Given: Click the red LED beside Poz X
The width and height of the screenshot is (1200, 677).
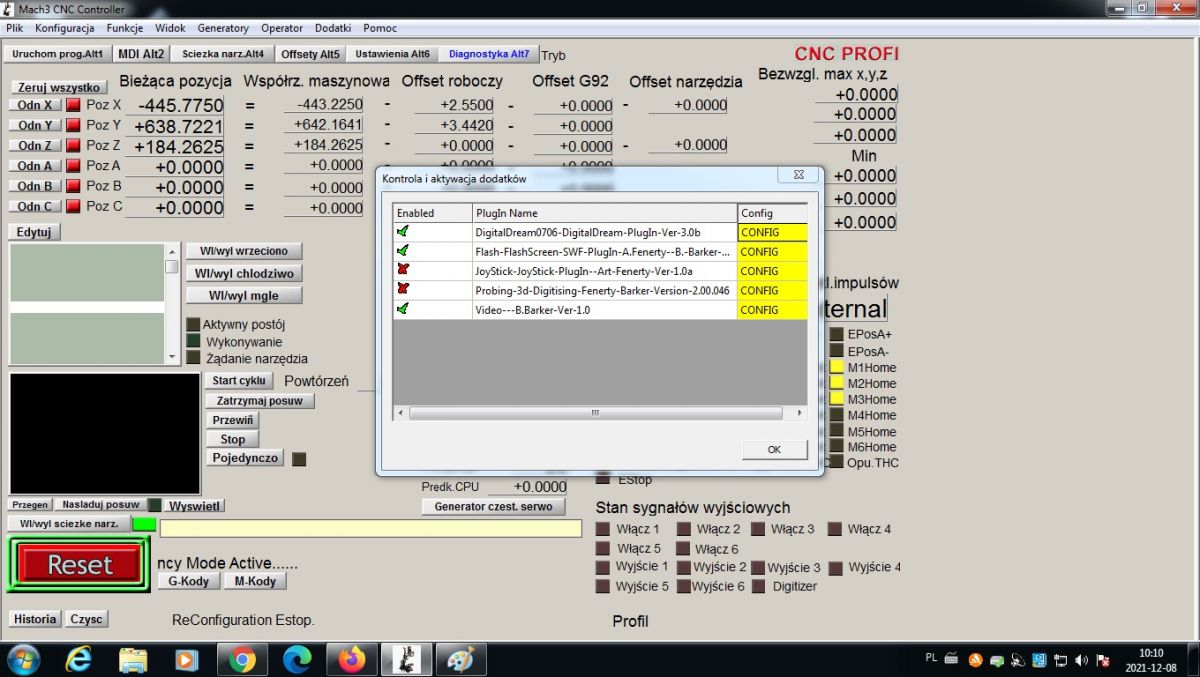Looking at the screenshot, I should 72,105.
